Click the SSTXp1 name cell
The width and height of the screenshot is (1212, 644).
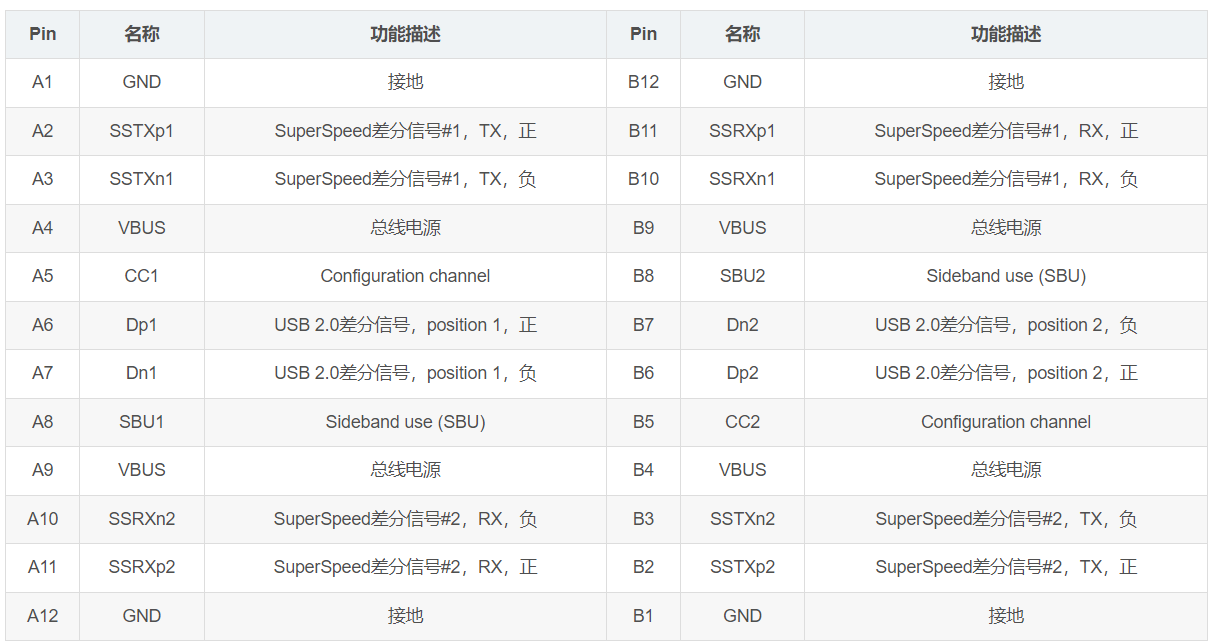coord(142,131)
